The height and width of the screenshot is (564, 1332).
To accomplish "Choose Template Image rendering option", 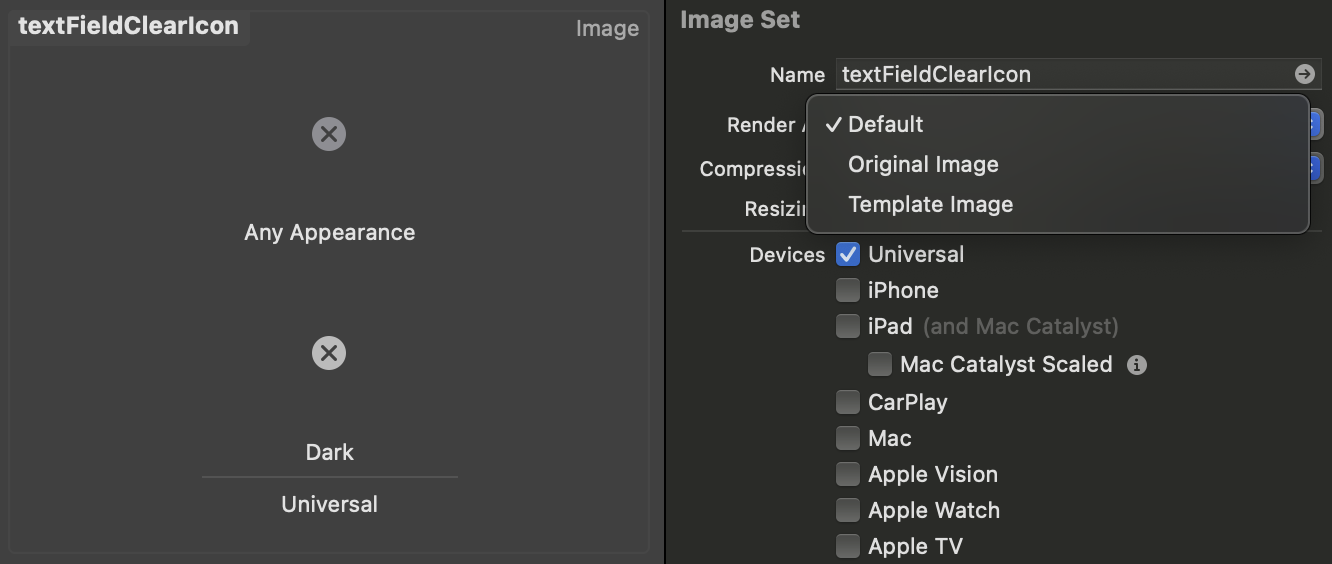I will 930,204.
